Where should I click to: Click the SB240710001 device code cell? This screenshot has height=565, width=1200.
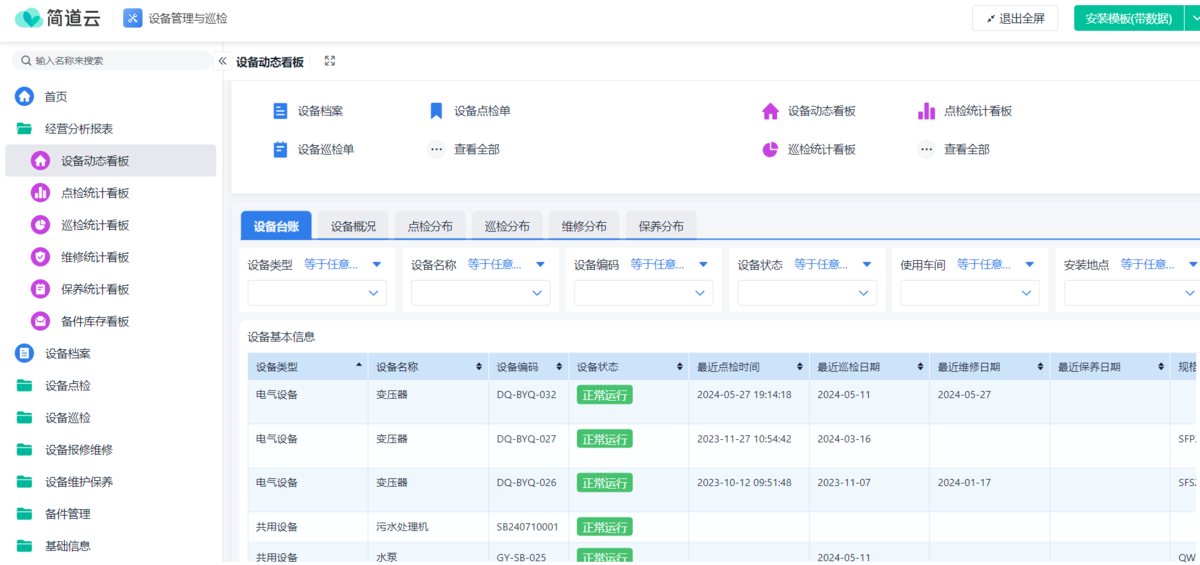(528, 527)
